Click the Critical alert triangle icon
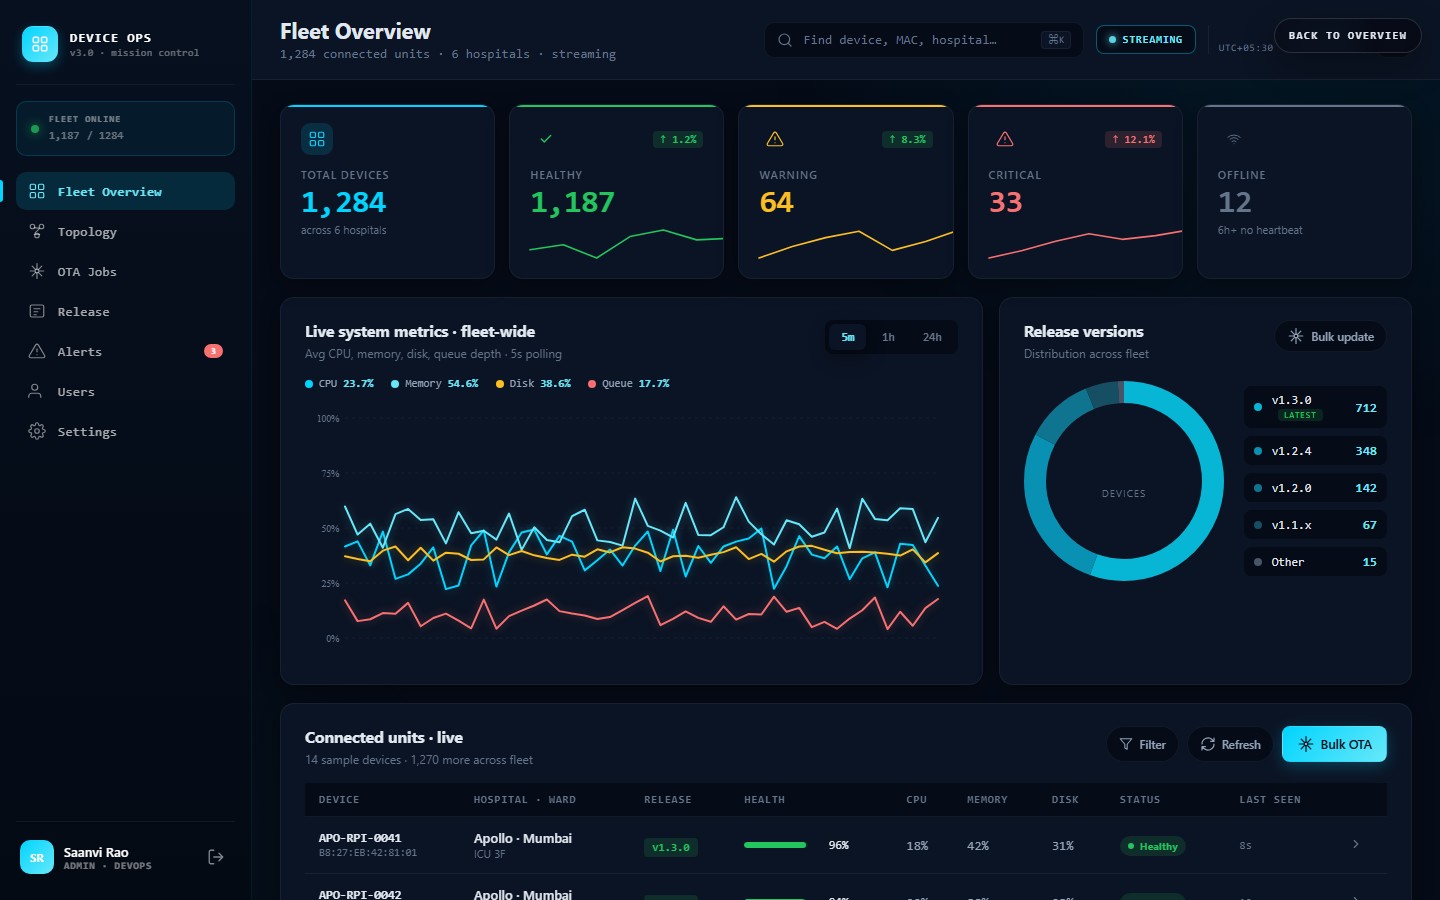 tap(1005, 139)
